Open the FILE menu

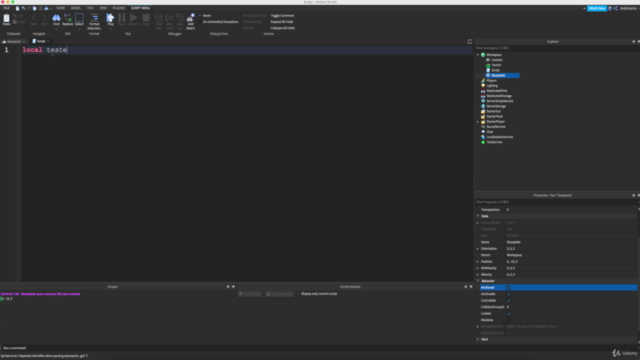[x=7, y=8]
